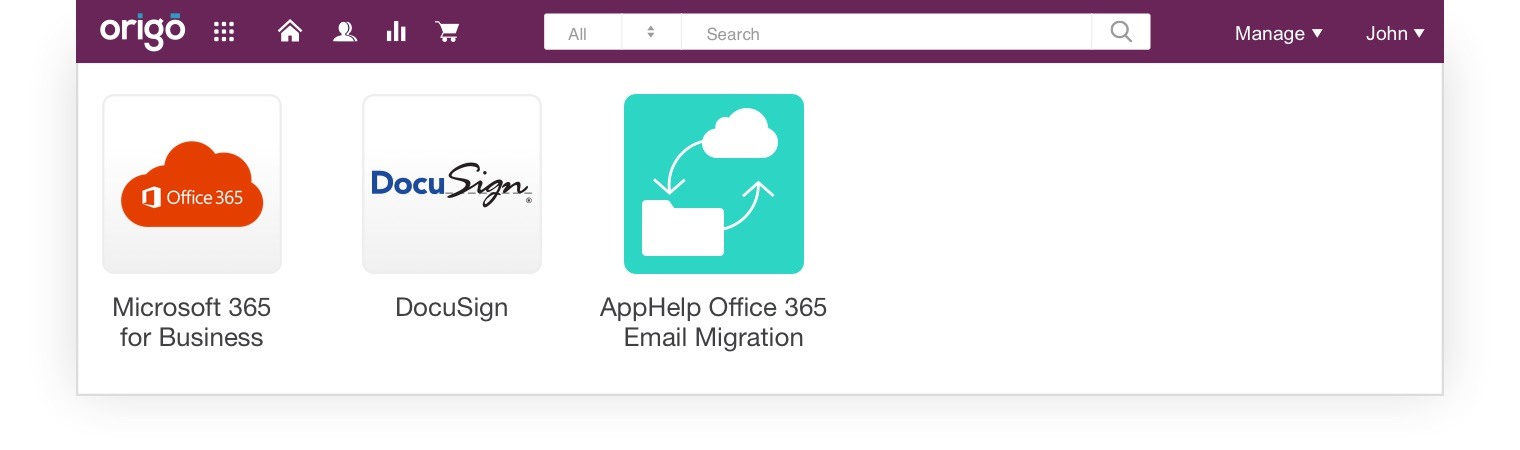Click the DocuSign text label
1520x450 pixels.
[452, 307]
